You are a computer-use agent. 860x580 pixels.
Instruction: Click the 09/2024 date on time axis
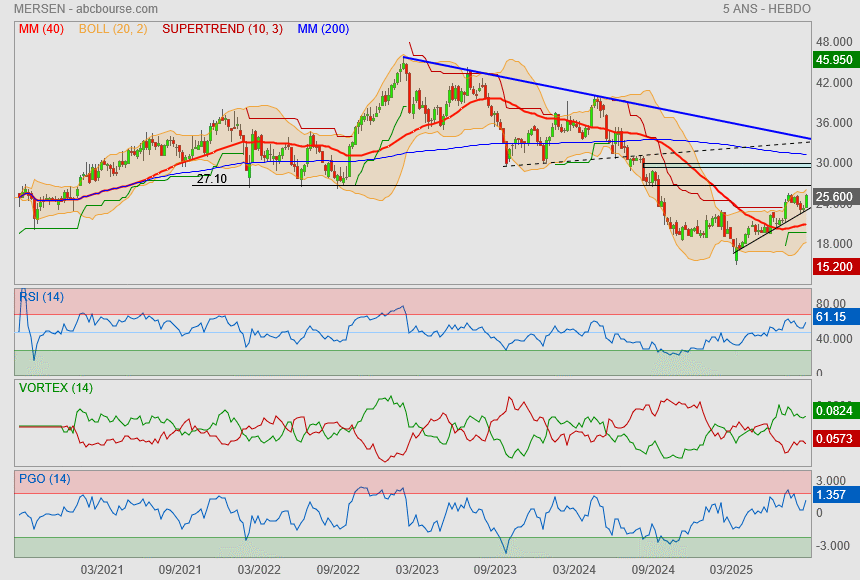pyautogui.click(x=653, y=569)
